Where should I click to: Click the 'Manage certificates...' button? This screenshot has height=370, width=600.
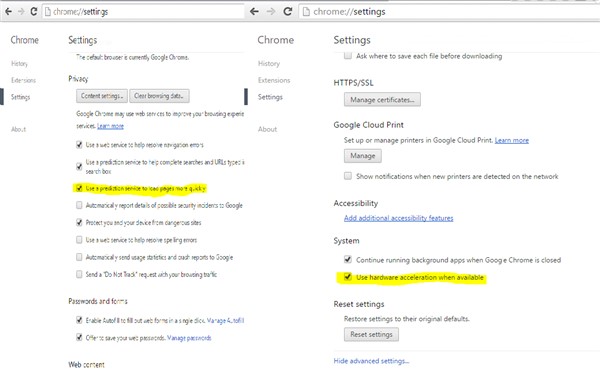coord(382,99)
